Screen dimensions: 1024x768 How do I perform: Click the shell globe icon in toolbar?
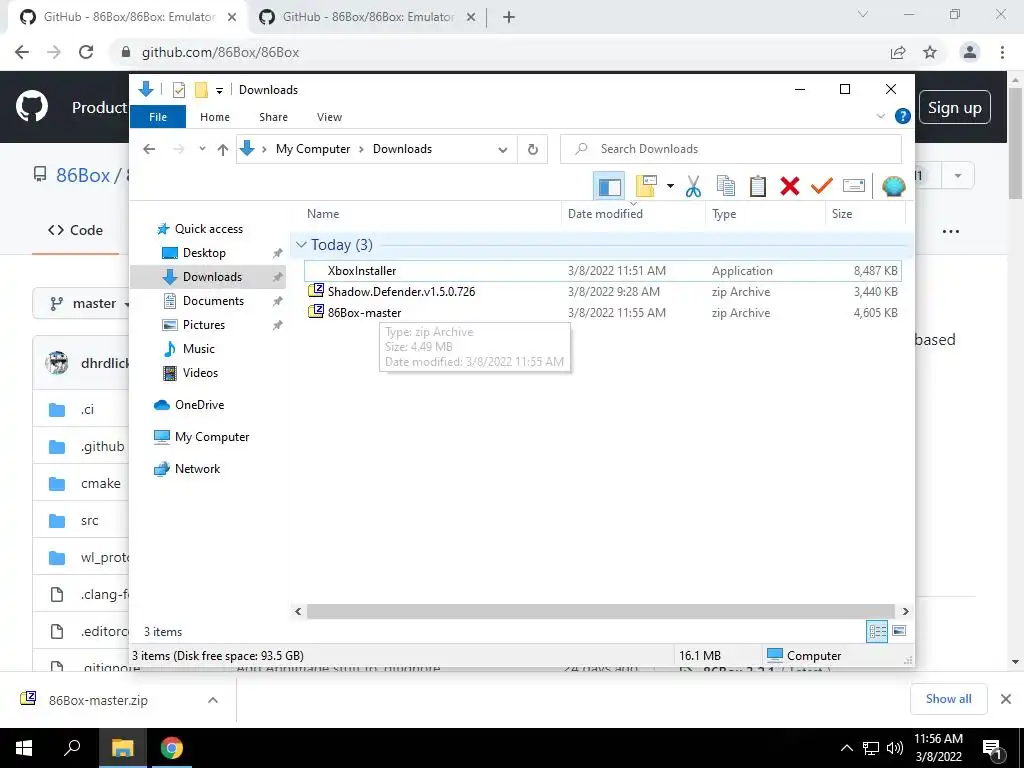[893, 187]
